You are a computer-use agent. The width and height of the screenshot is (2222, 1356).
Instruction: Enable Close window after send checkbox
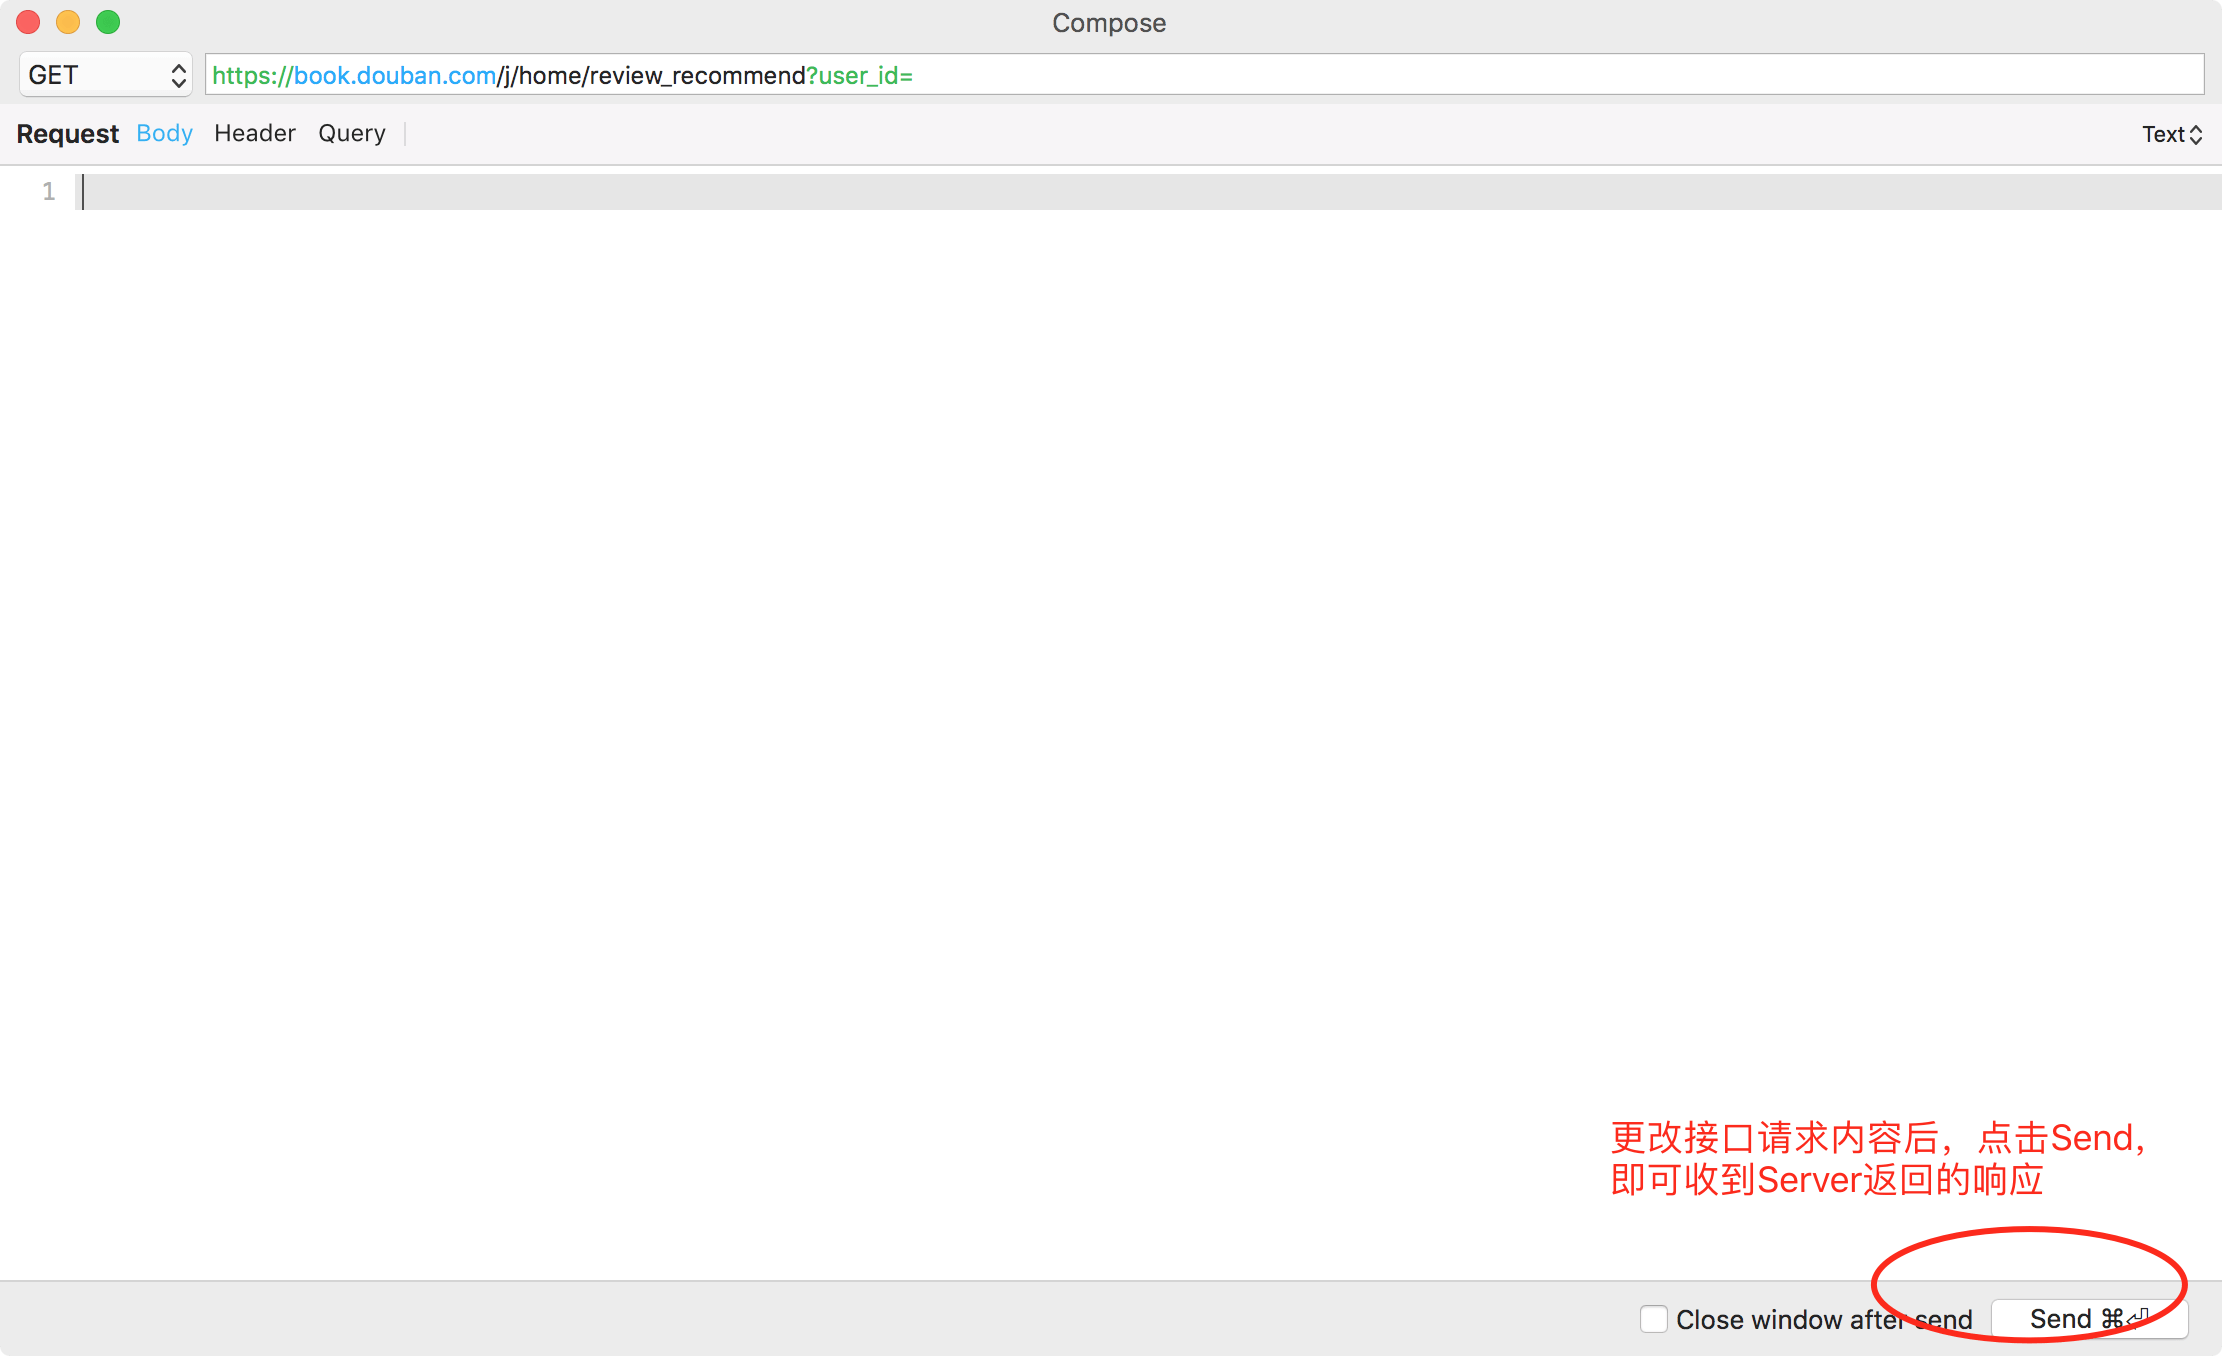point(1654,1319)
